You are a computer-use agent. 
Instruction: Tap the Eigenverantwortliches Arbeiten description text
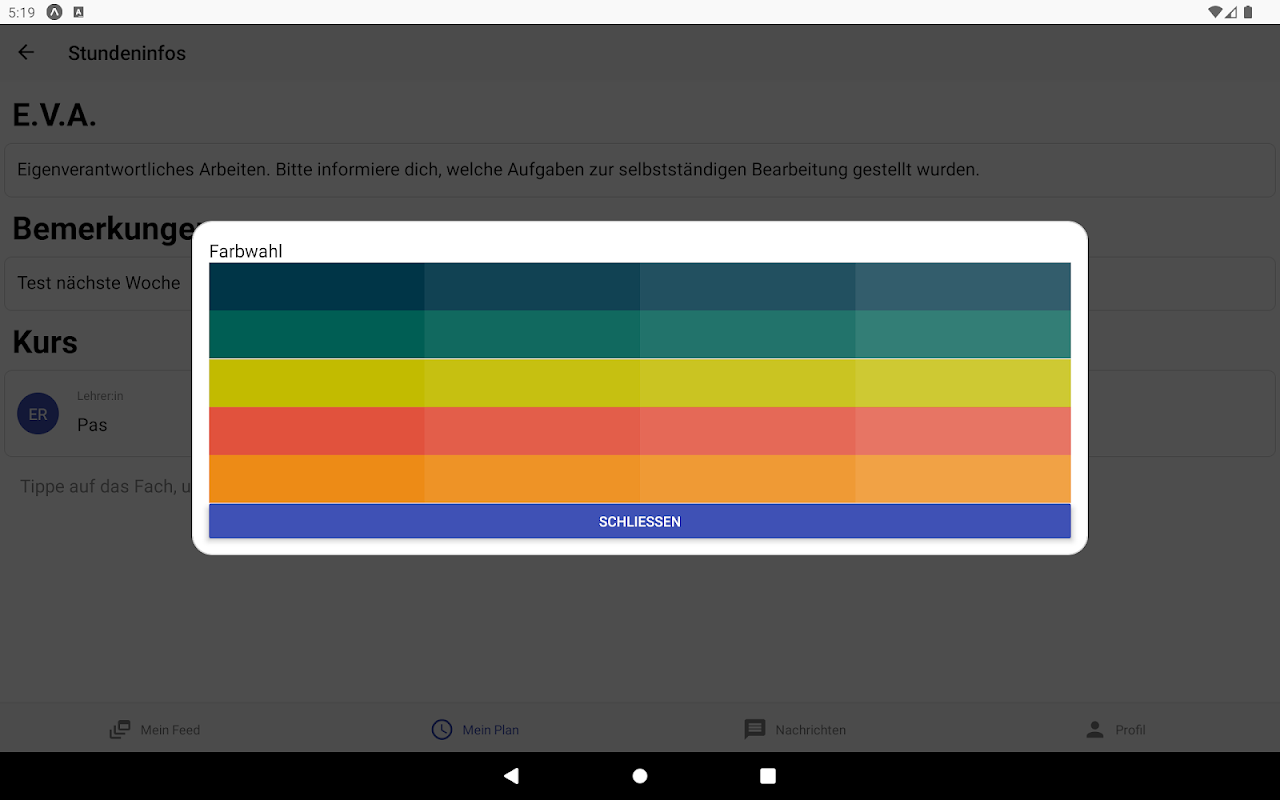[x=498, y=170]
